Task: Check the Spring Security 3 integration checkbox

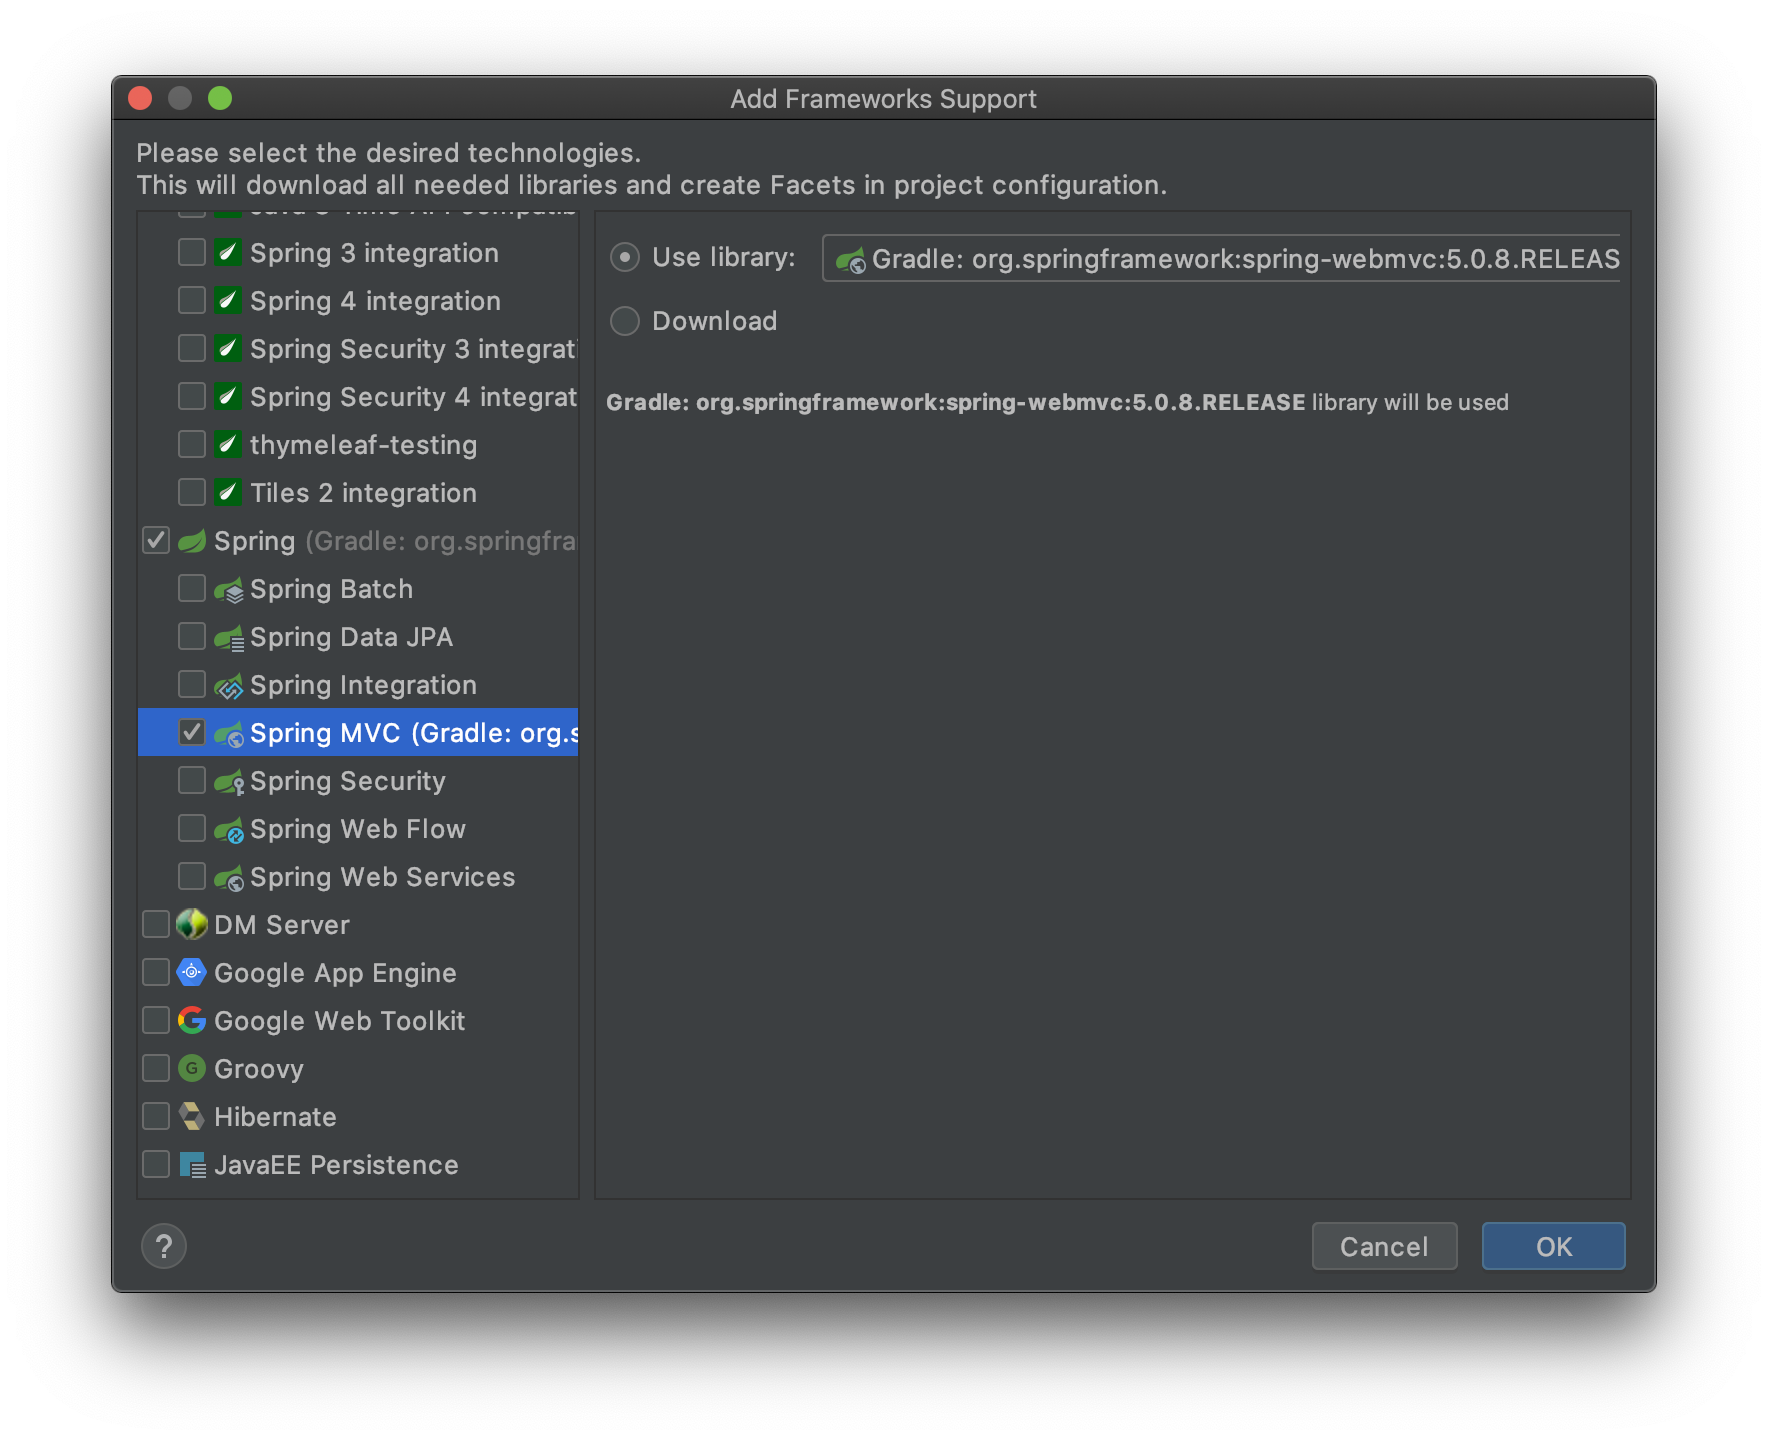Action: [x=192, y=348]
